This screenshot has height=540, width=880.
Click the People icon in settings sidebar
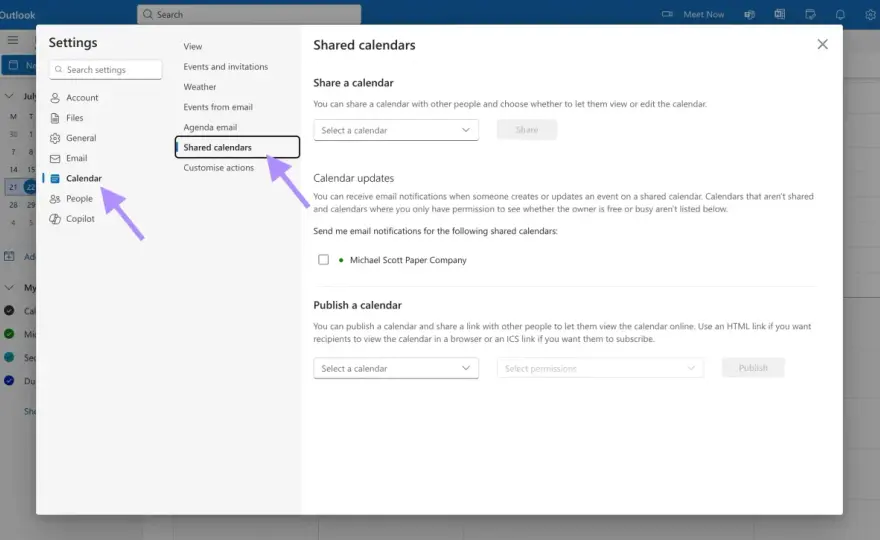pyautogui.click(x=55, y=199)
